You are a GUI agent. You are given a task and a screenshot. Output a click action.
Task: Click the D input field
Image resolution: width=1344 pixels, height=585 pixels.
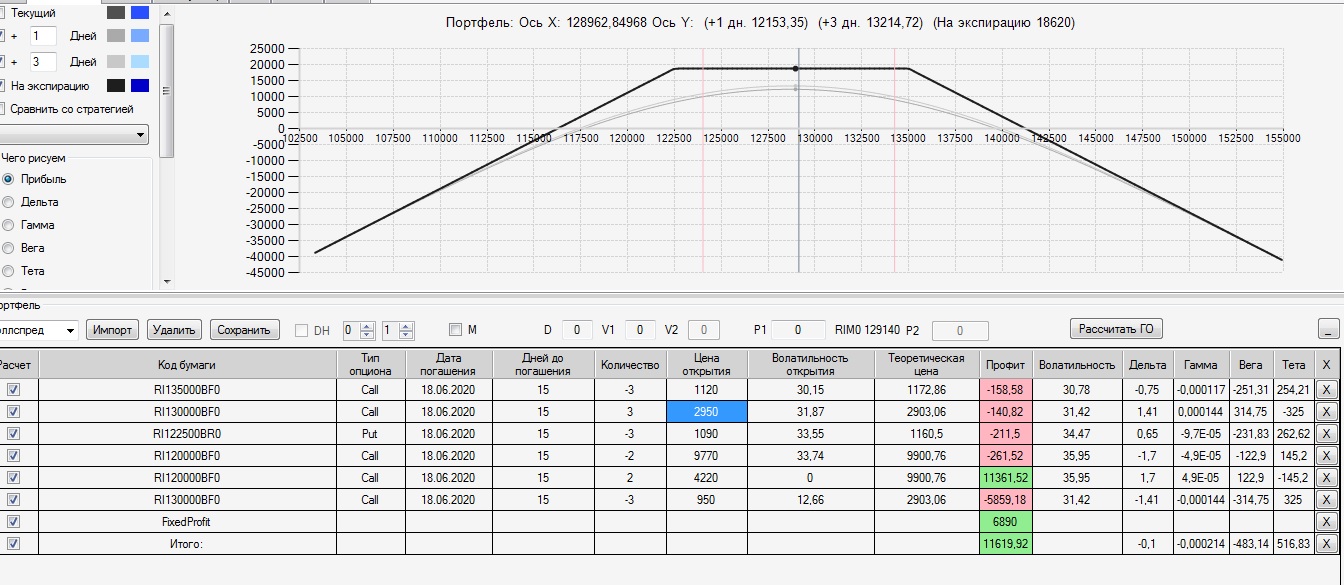(577, 329)
